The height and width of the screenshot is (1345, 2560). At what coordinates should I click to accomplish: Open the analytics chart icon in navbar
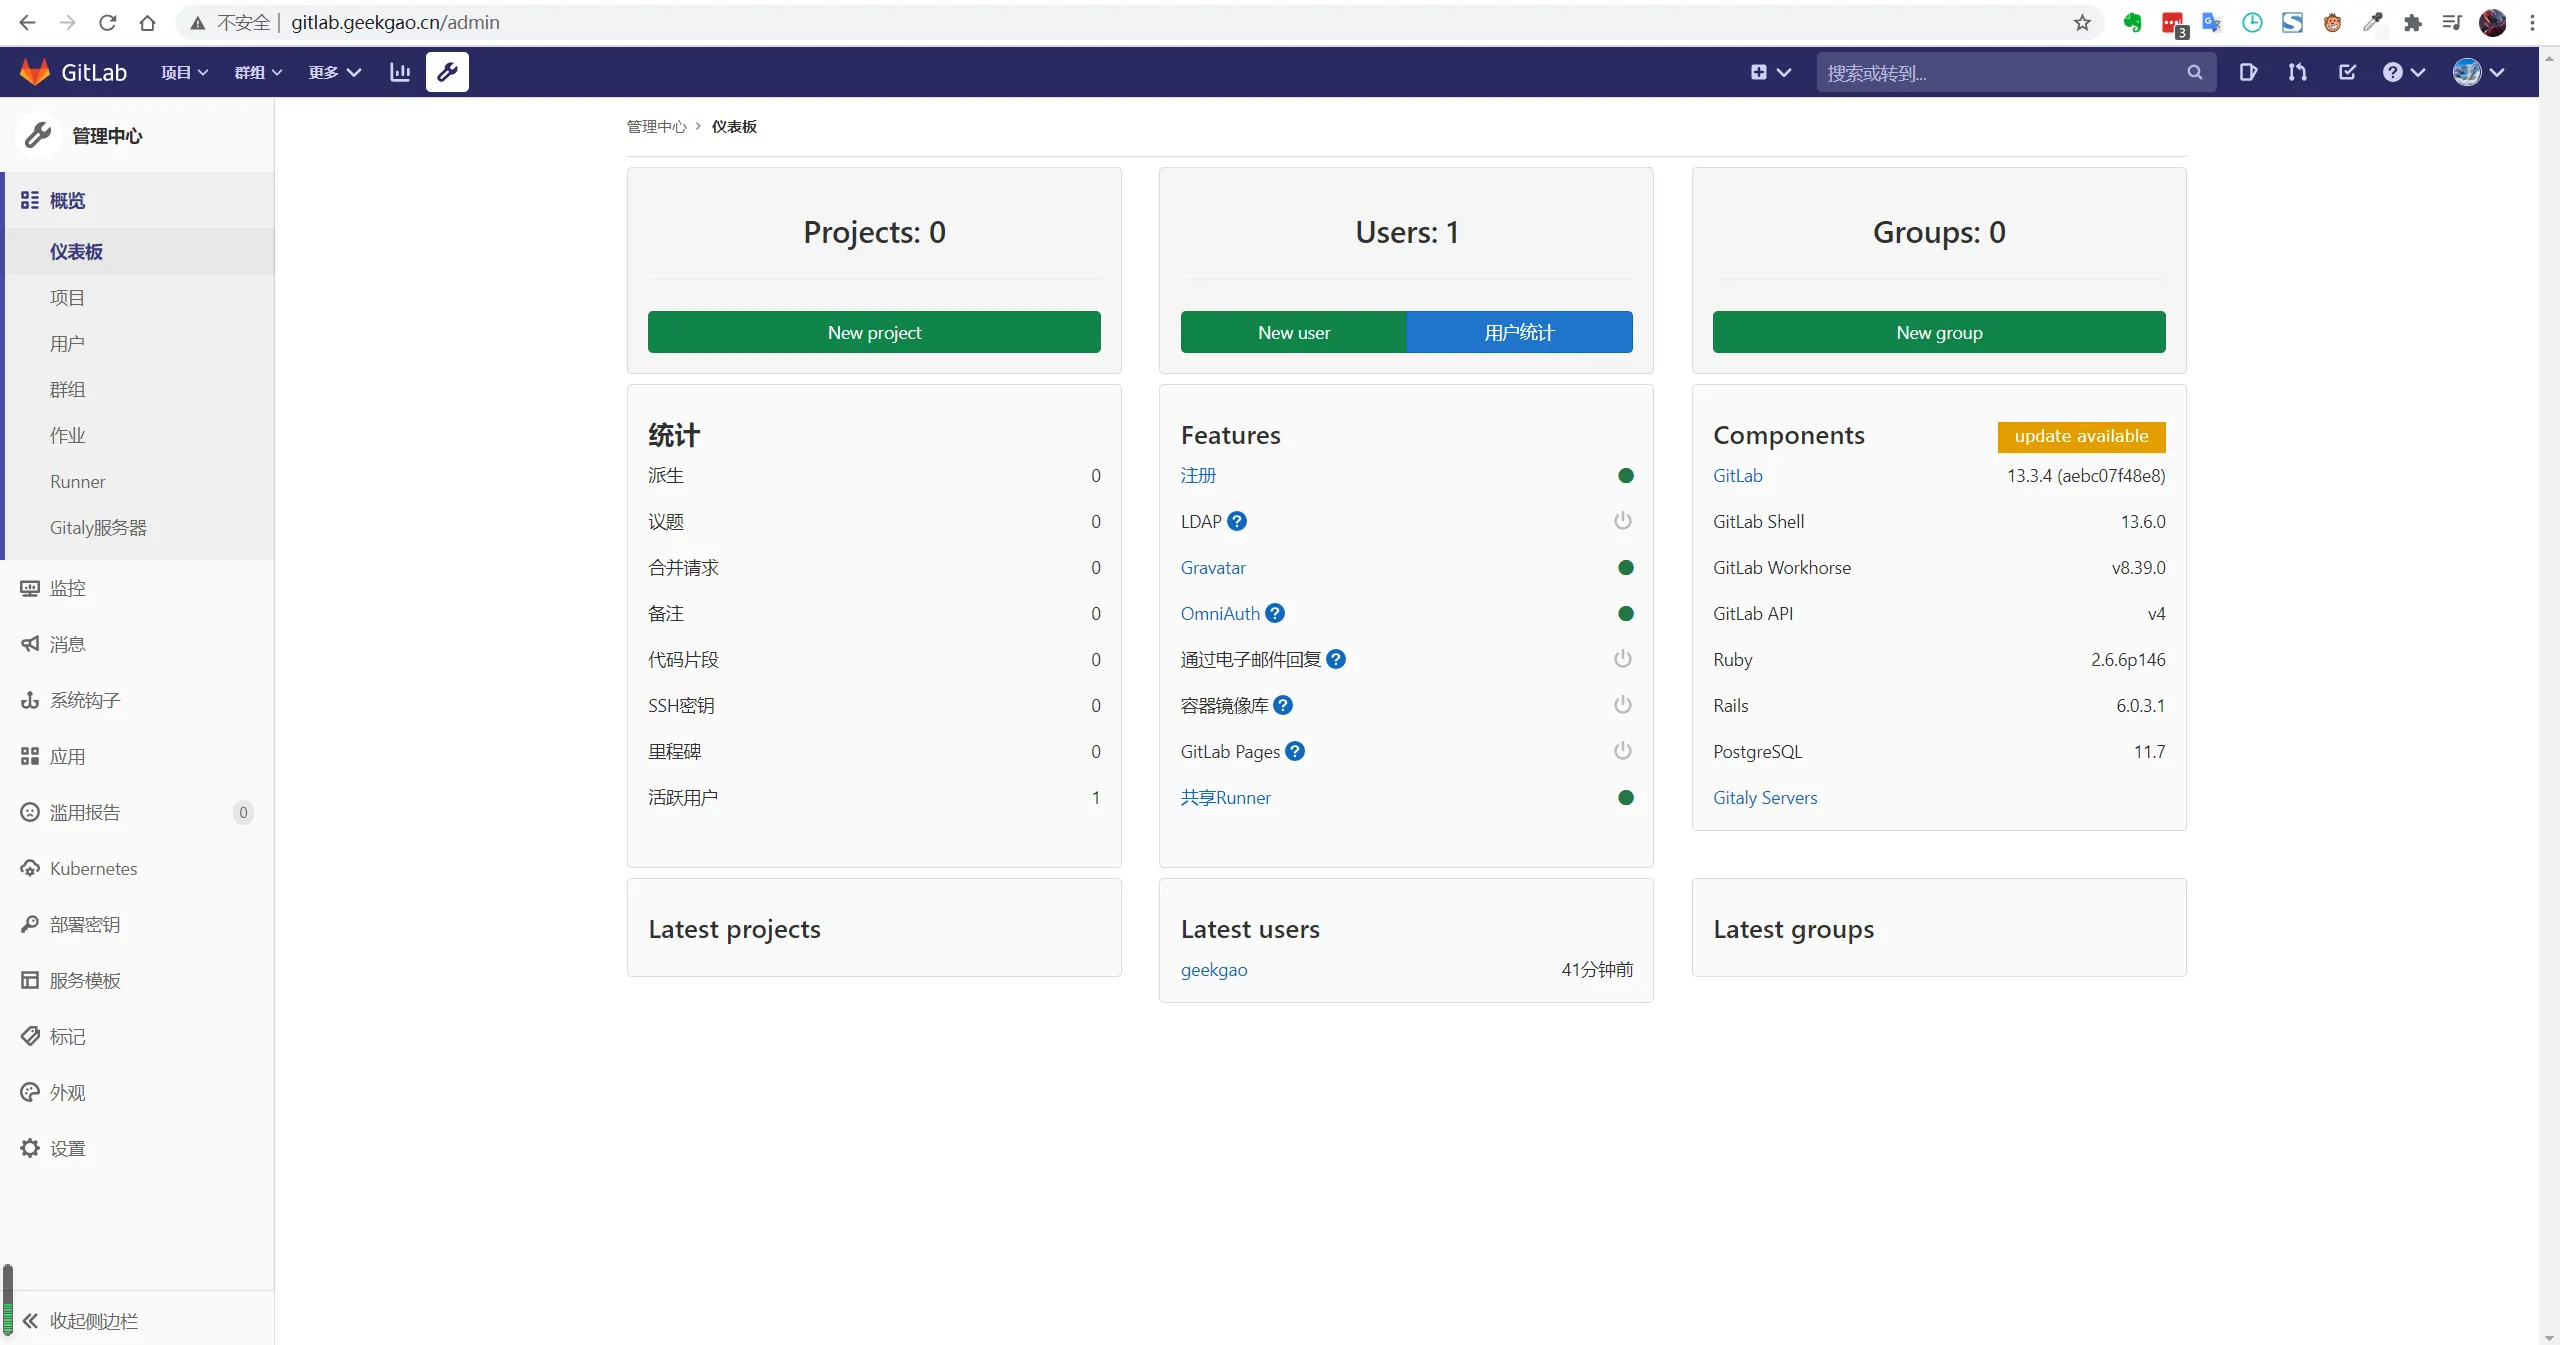click(400, 72)
